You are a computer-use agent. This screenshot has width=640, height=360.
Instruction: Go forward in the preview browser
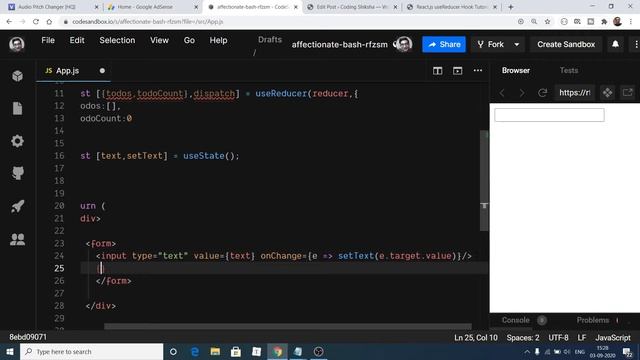pos(522,93)
